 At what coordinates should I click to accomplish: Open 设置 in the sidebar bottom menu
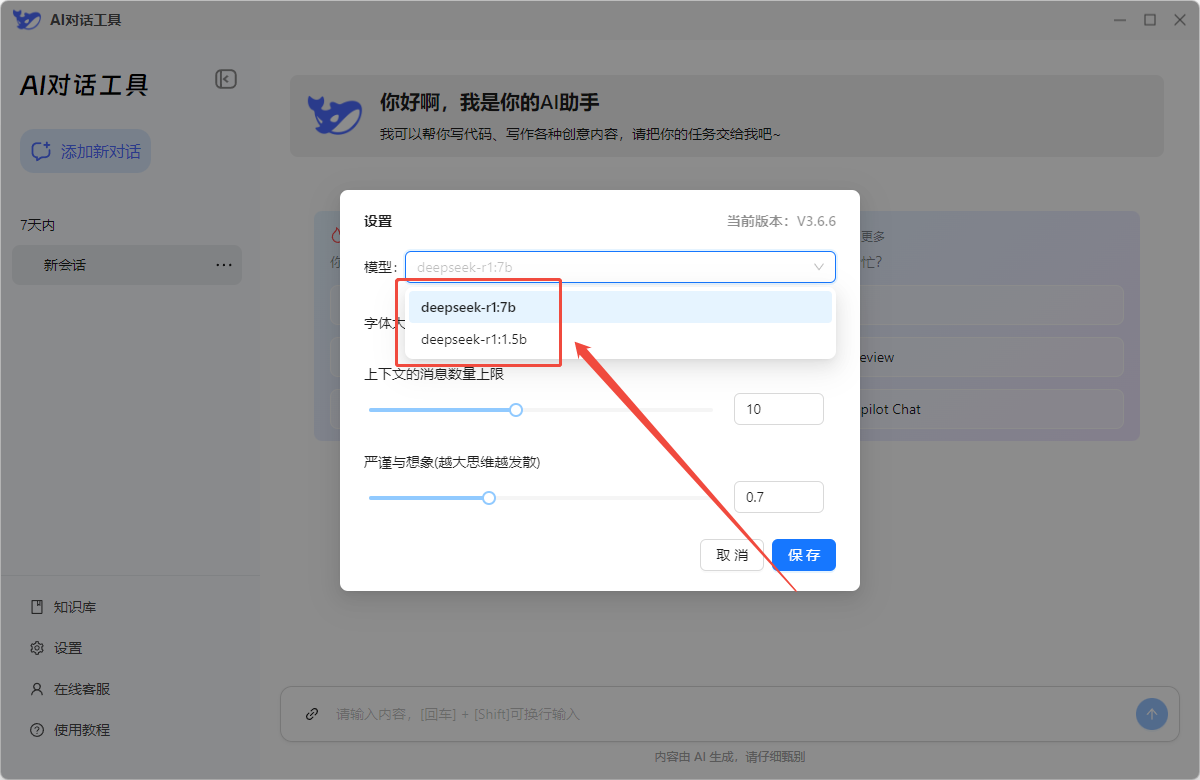pos(57,648)
